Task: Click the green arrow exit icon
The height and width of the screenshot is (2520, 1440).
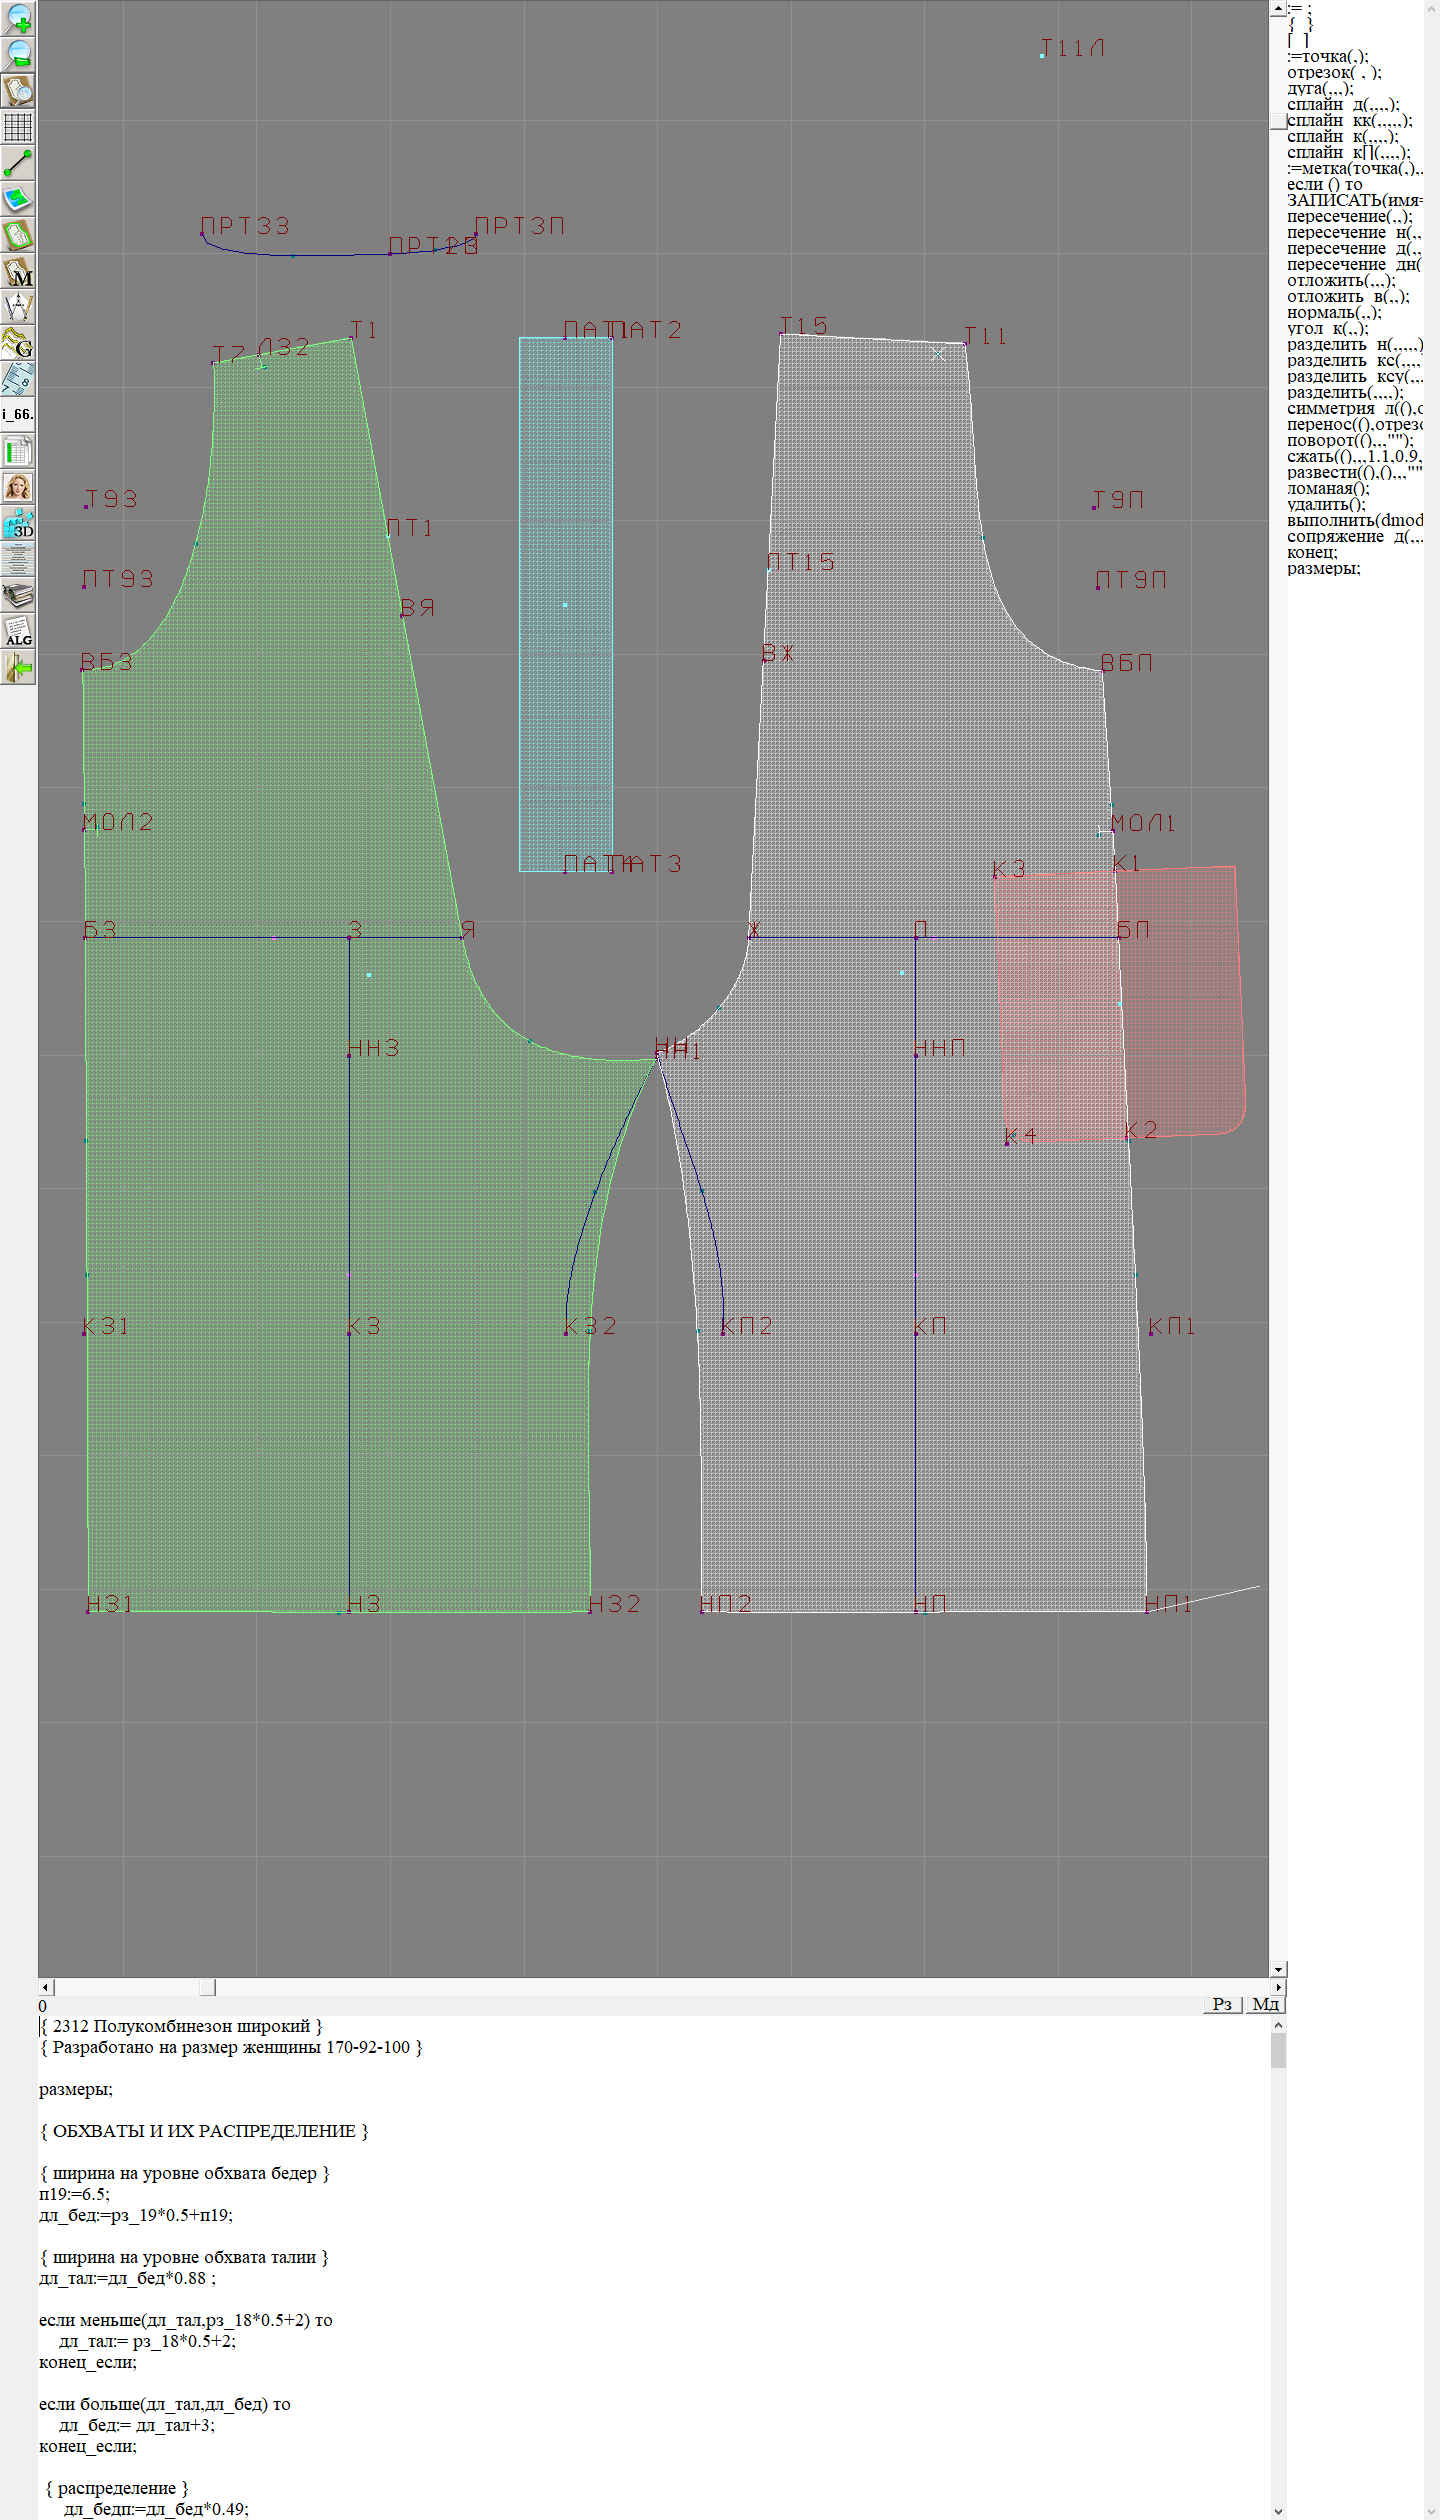Action: [18, 667]
